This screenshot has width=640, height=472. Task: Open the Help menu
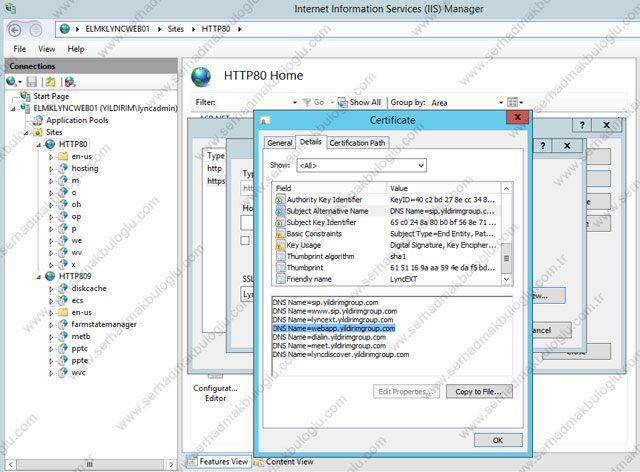point(76,49)
